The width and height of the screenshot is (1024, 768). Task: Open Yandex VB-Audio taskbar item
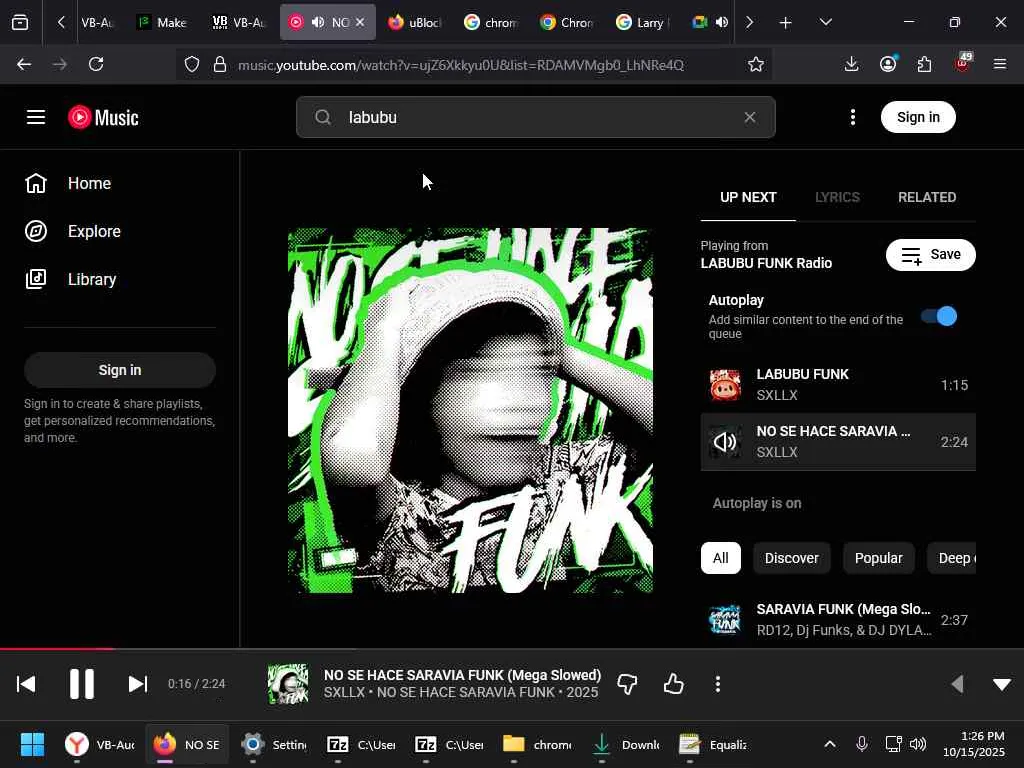pyautogui.click(x=100, y=744)
